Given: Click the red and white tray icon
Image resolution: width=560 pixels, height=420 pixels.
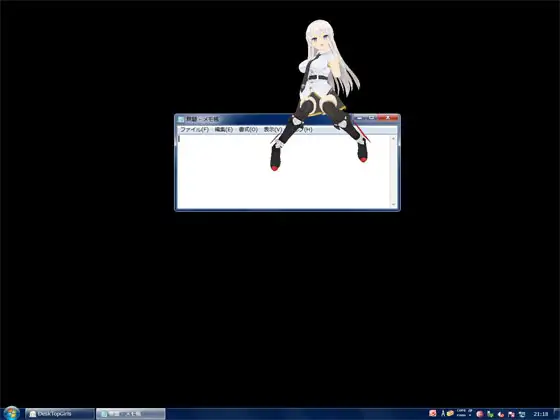Looking at the screenshot, I should 501,414.
